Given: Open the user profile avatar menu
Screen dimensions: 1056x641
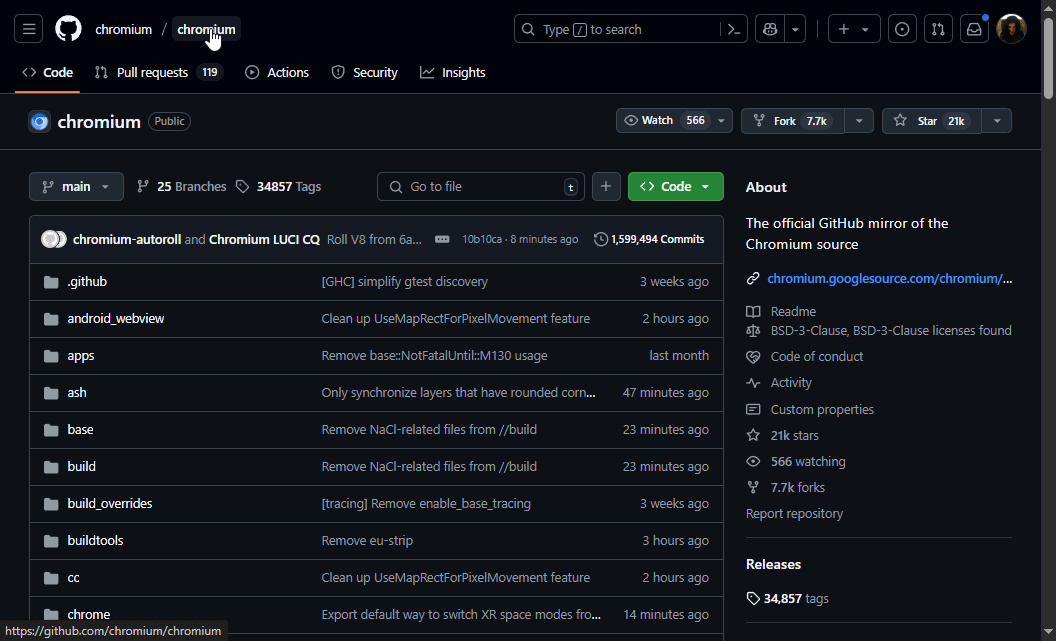Looking at the screenshot, I should click(1011, 29).
